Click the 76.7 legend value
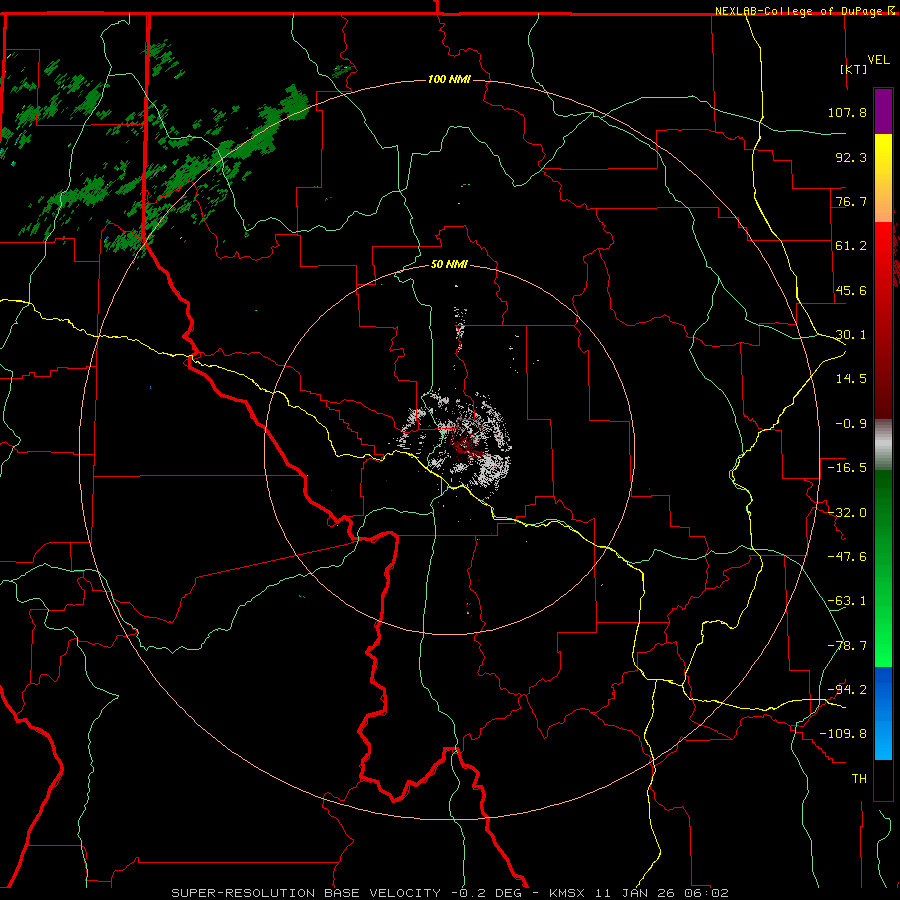The image size is (900, 900). pos(851,201)
